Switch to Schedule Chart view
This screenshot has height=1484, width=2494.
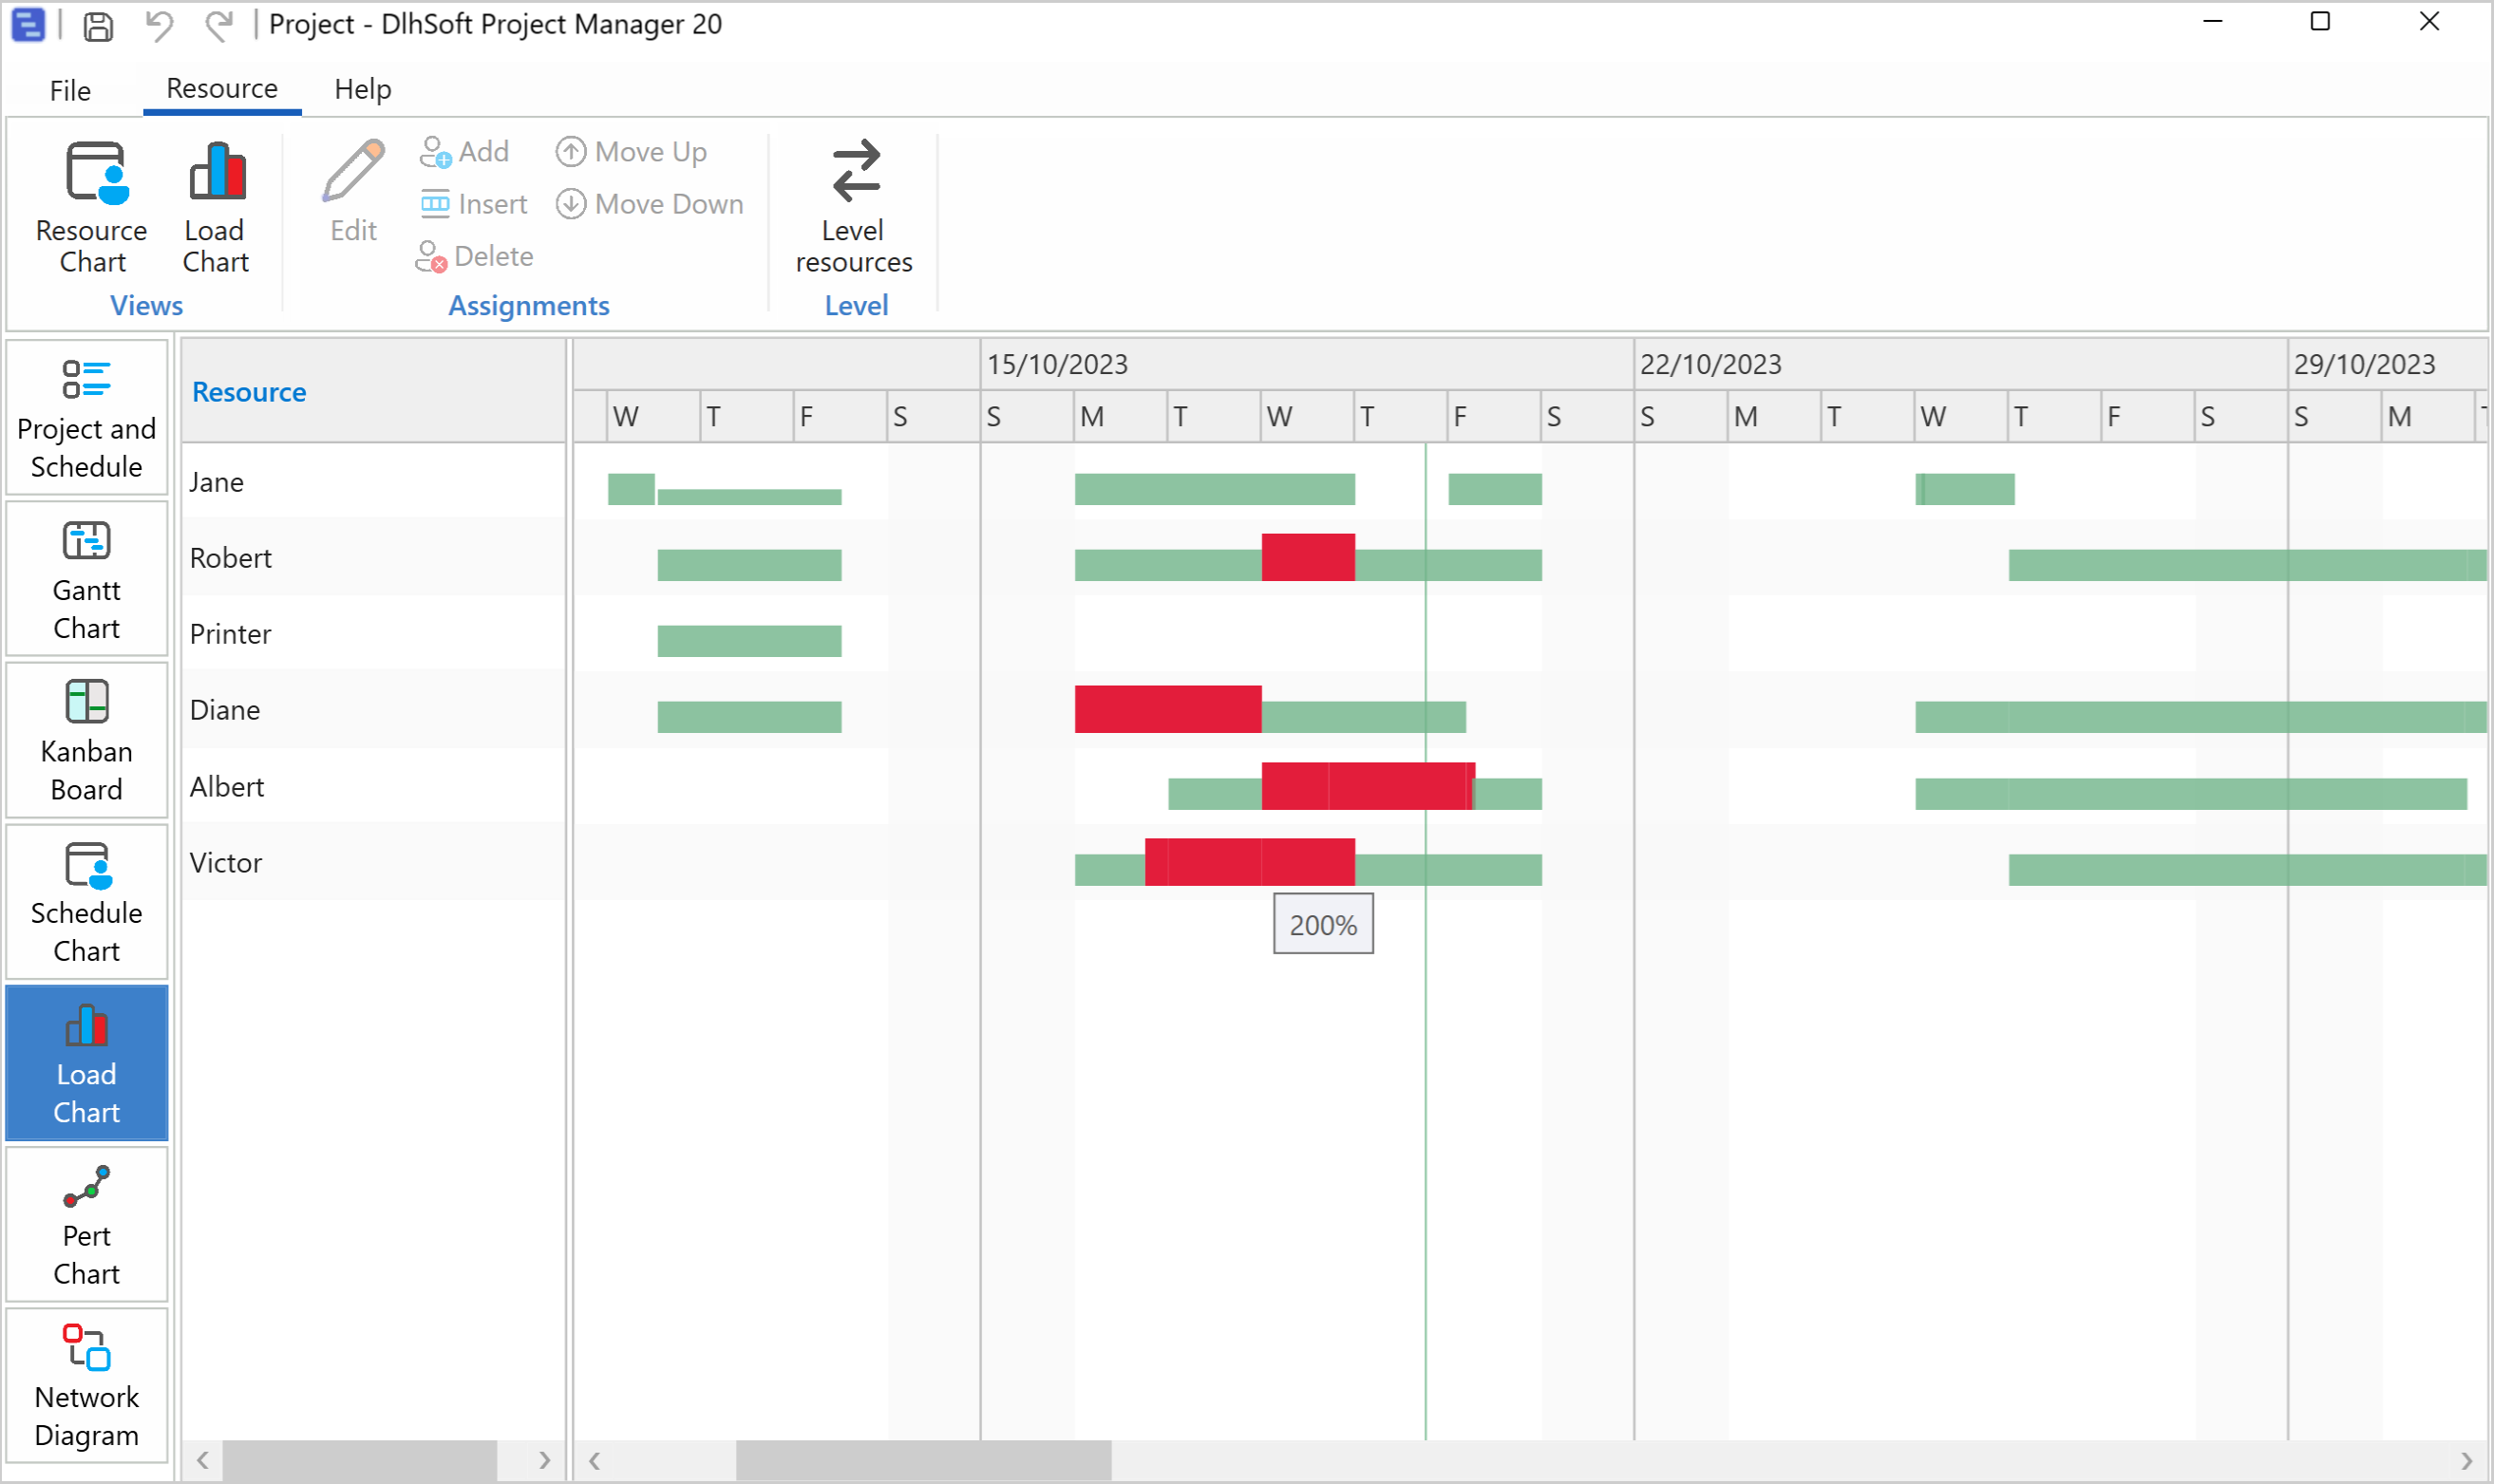[x=85, y=901]
